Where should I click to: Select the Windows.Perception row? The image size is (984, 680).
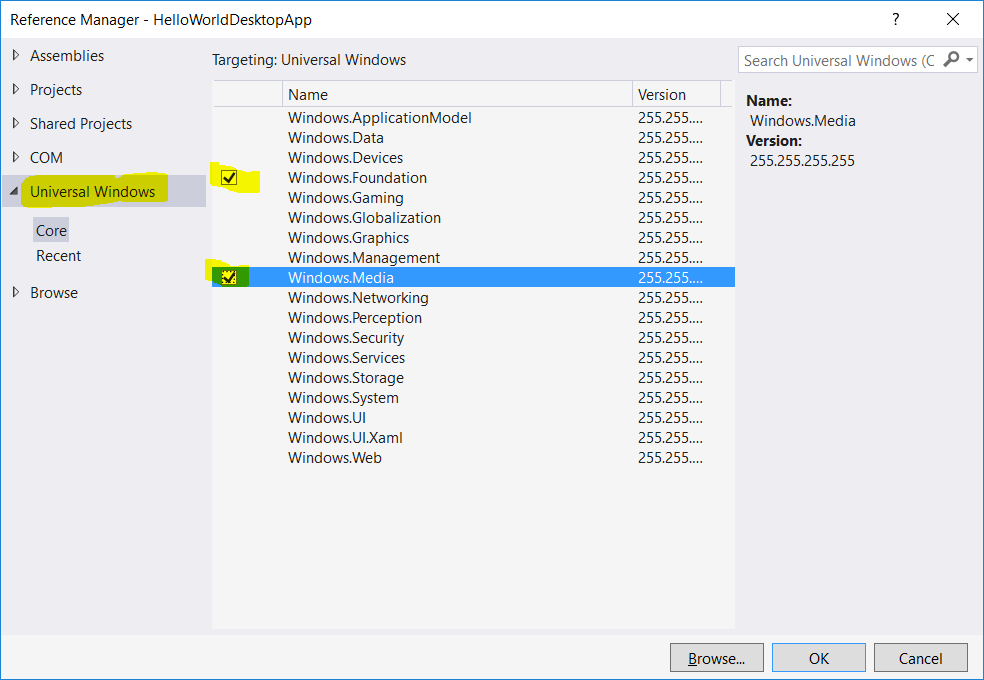[473, 318]
